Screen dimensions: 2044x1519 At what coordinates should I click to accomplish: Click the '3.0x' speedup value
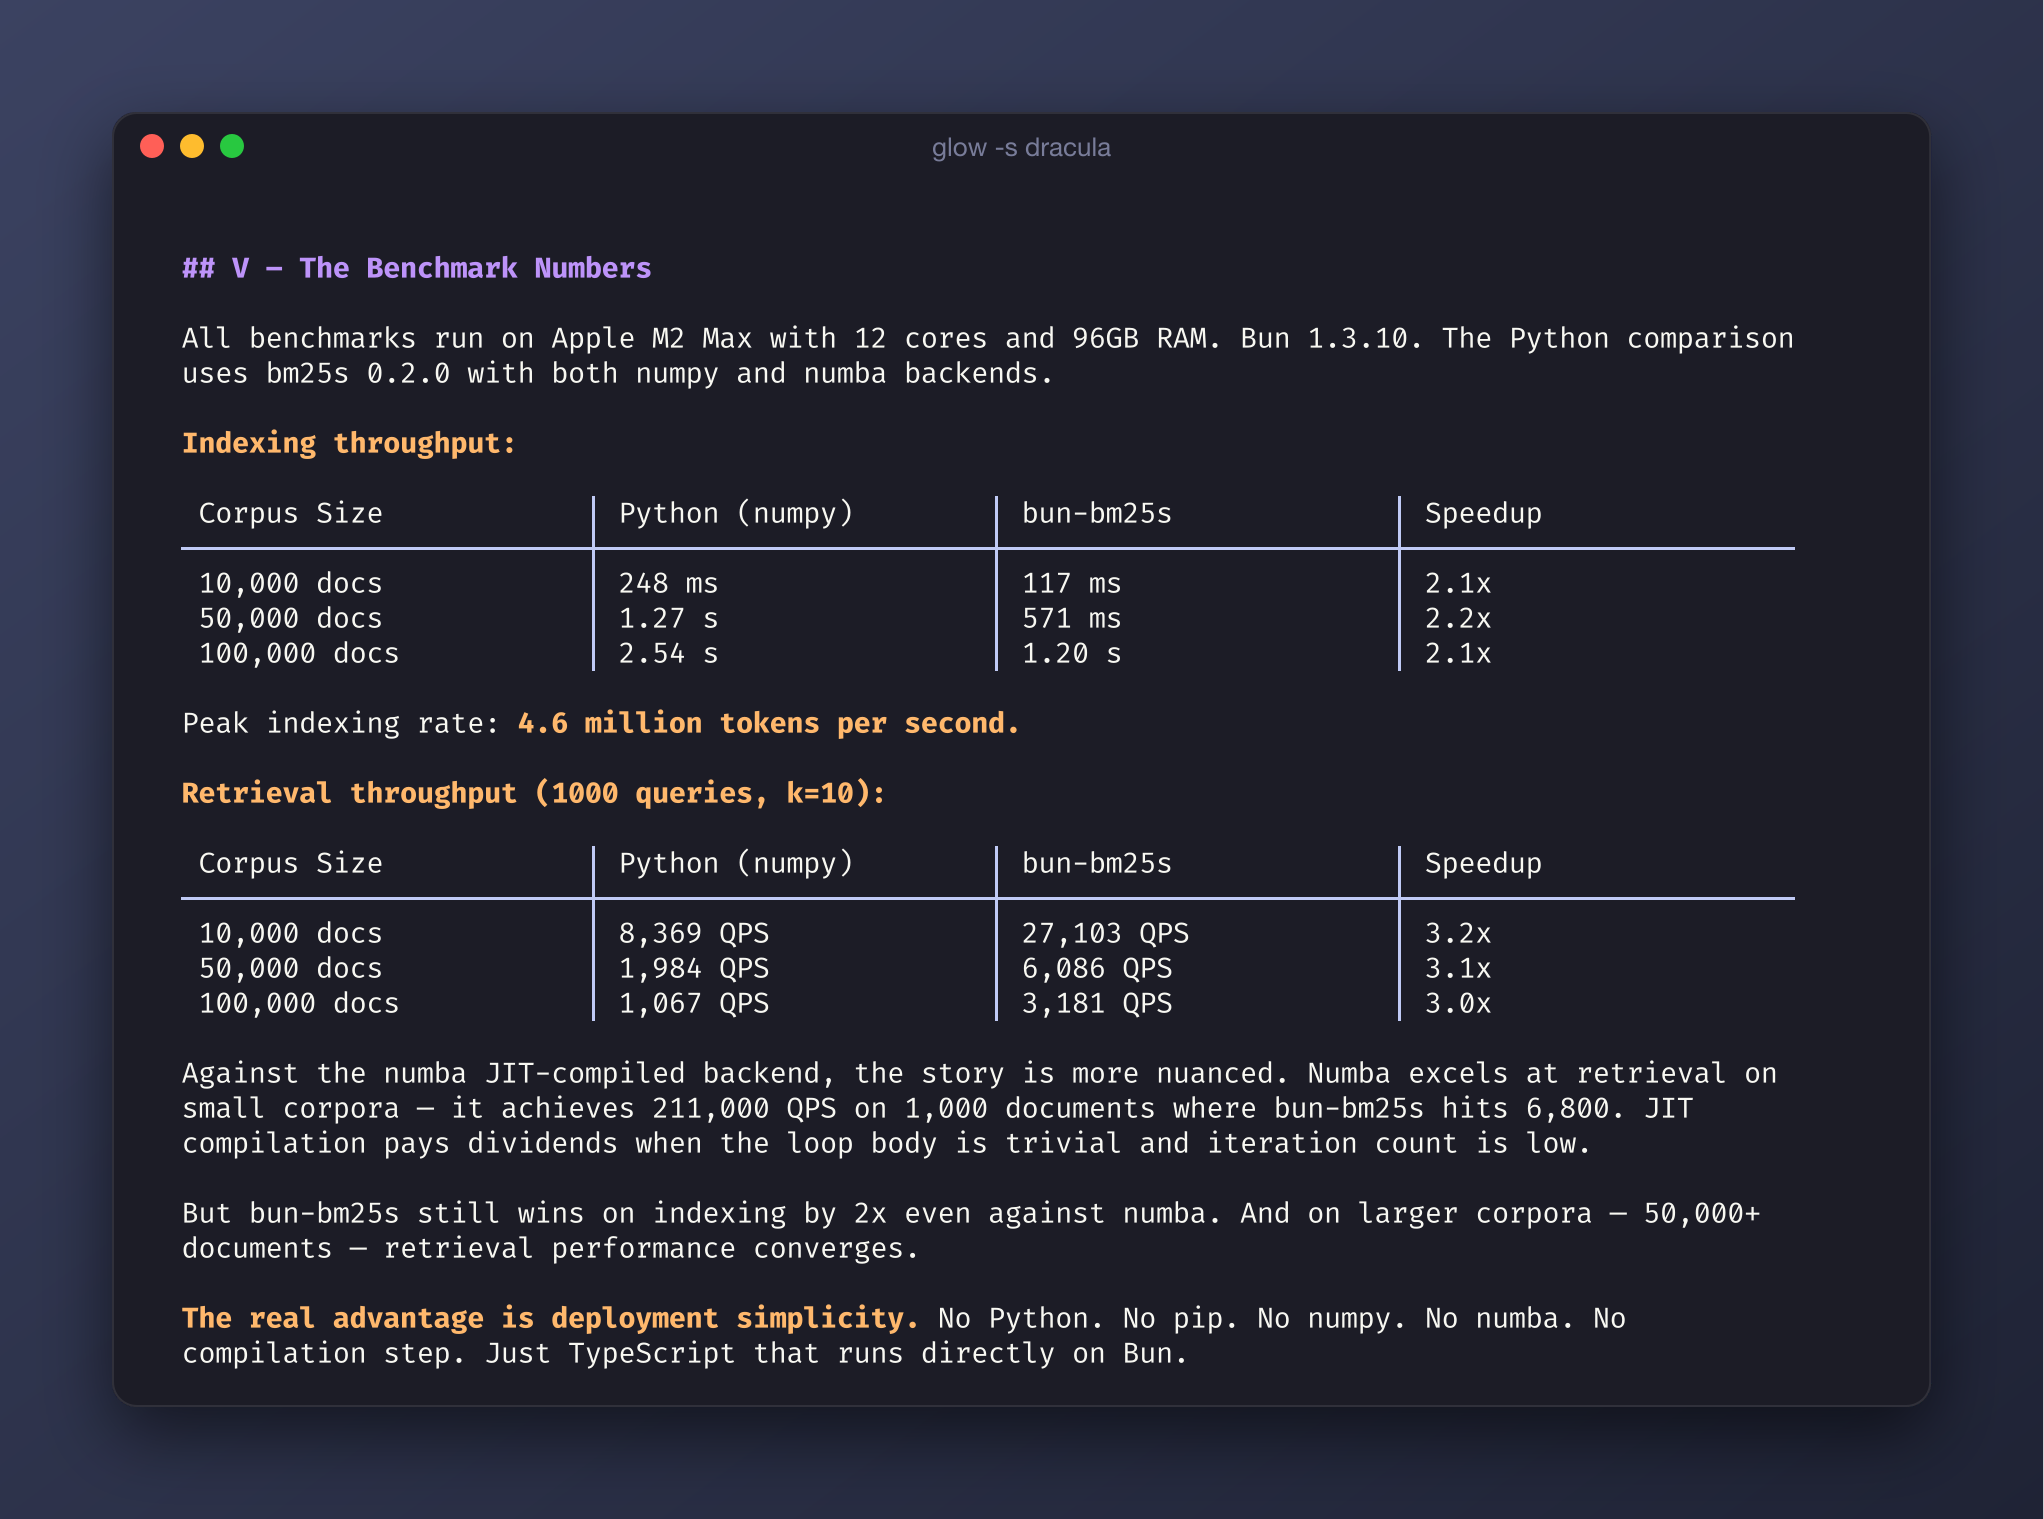tap(1458, 1003)
